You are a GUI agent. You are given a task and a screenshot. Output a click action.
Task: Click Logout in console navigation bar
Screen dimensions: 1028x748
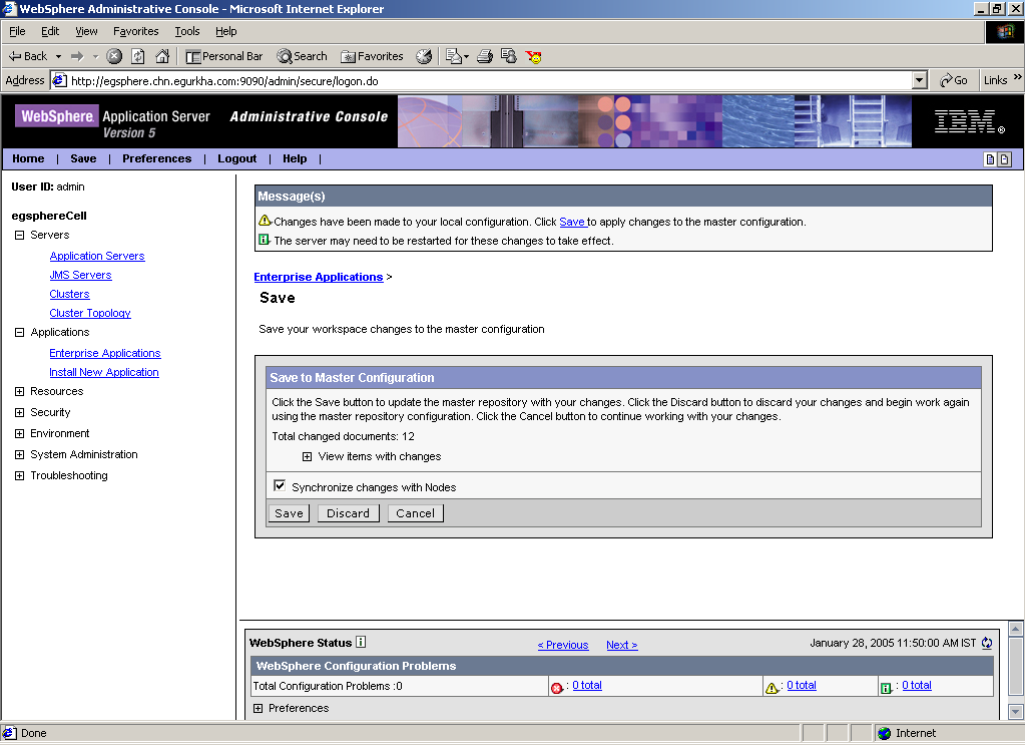pos(237,159)
